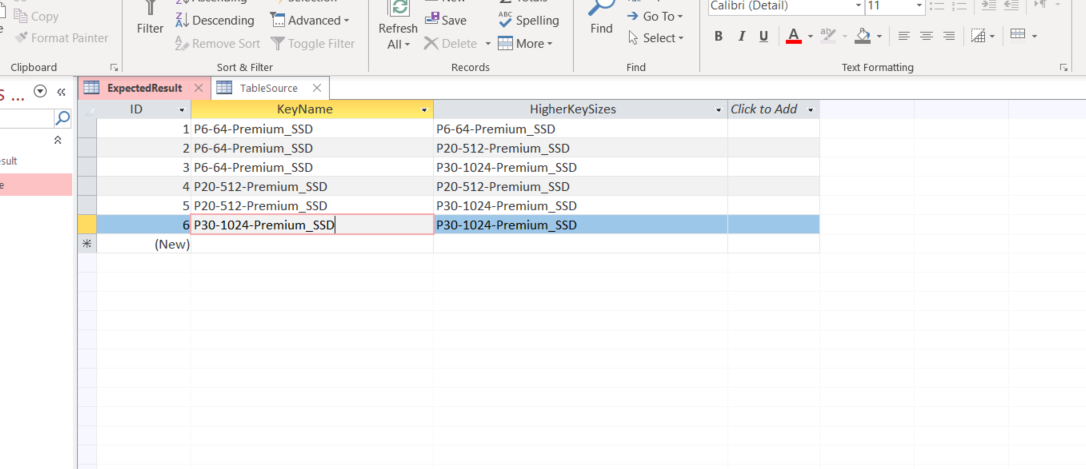Click KeyName cell of record 1
1086x469 pixels.
[x=312, y=129]
